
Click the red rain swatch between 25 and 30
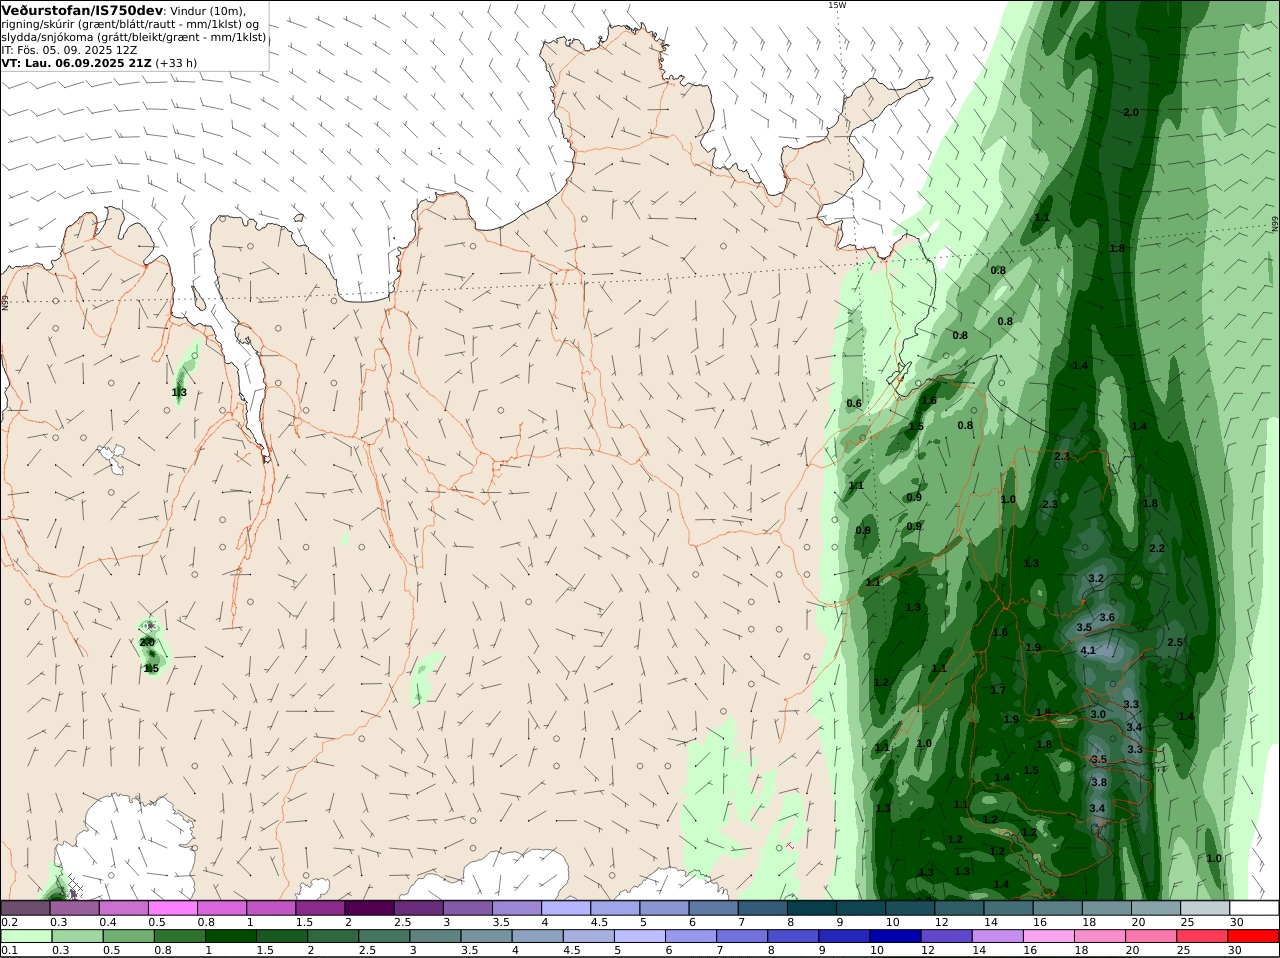[x=1205, y=937]
